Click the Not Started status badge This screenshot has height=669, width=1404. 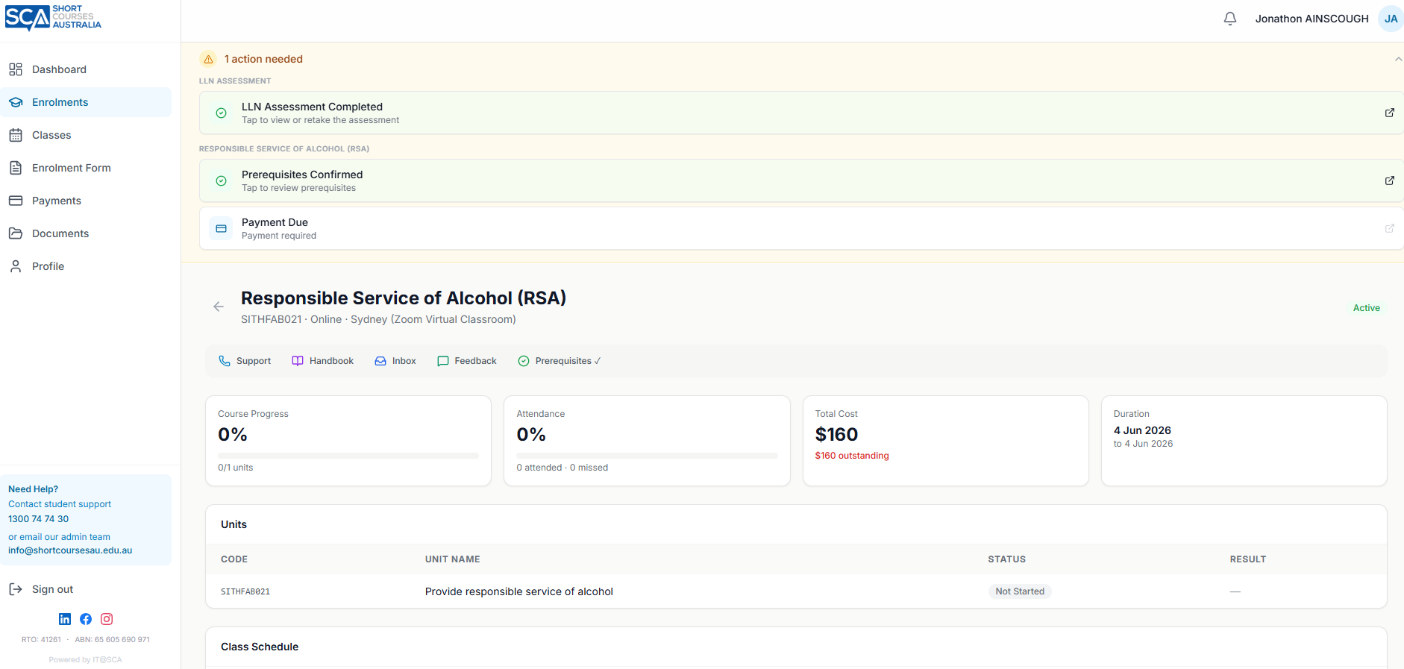(x=1020, y=592)
